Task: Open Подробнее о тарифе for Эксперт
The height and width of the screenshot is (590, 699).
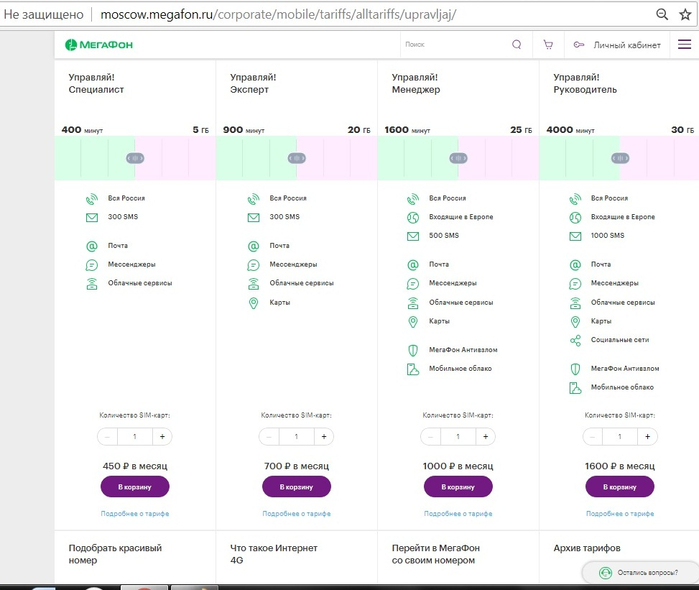Action: [x=296, y=514]
